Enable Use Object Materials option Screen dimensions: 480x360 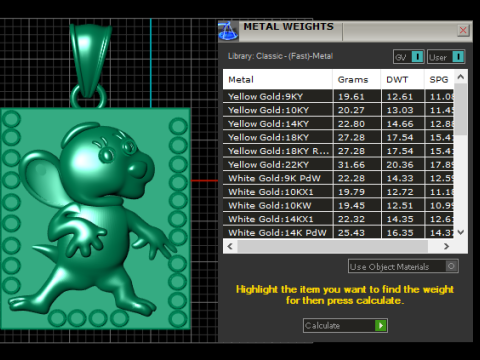(403, 266)
